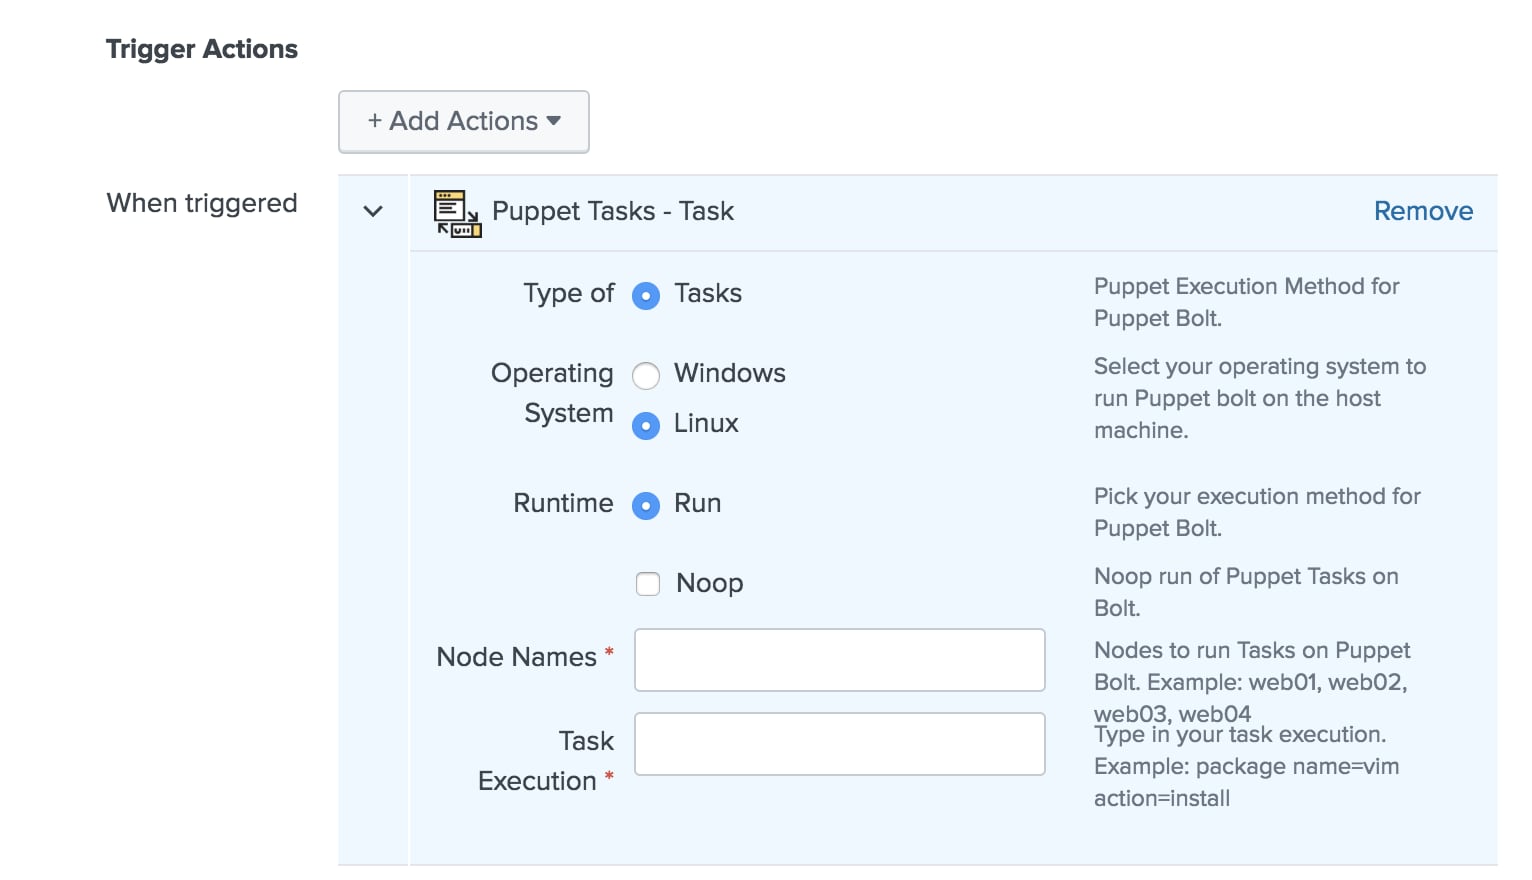The height and width of the screenshot is (880, 1532).
Task: Select the Run runtime option
Action: point(646,506)
